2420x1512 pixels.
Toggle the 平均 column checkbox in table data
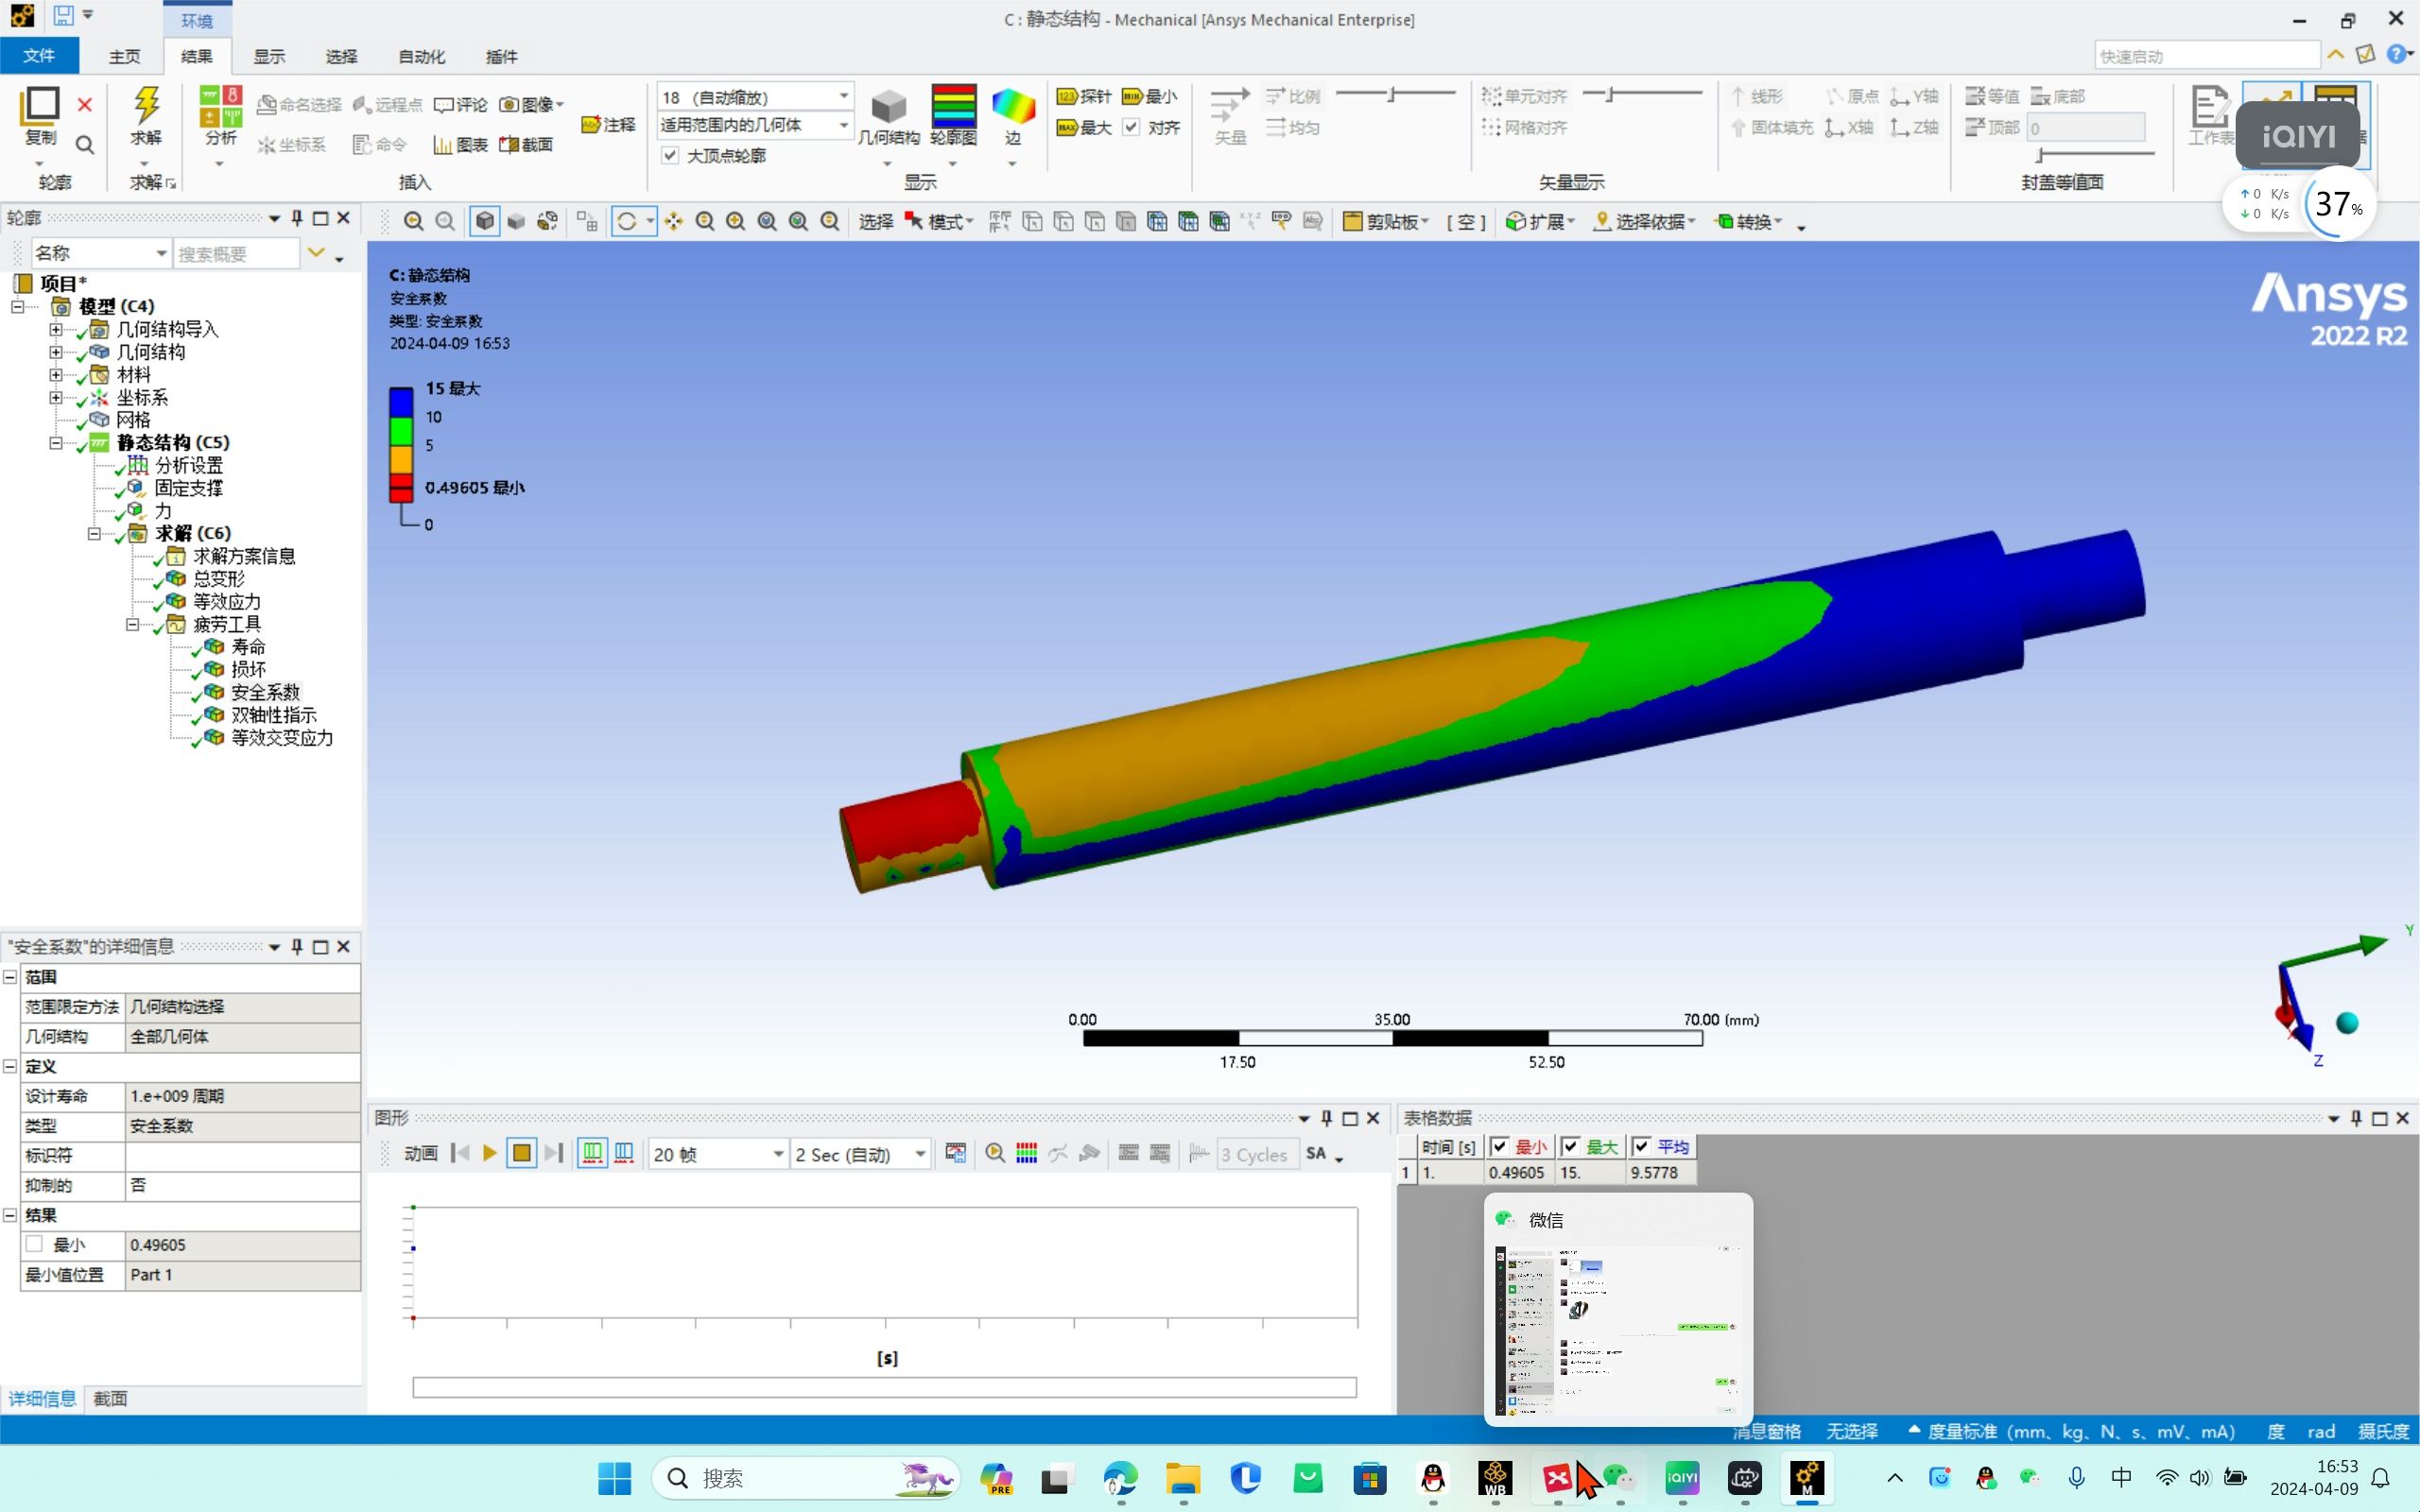tap(1641, 1146)
